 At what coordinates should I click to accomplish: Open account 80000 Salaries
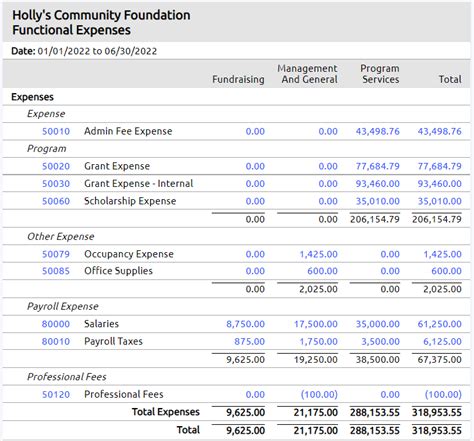[x=56, y=324]
